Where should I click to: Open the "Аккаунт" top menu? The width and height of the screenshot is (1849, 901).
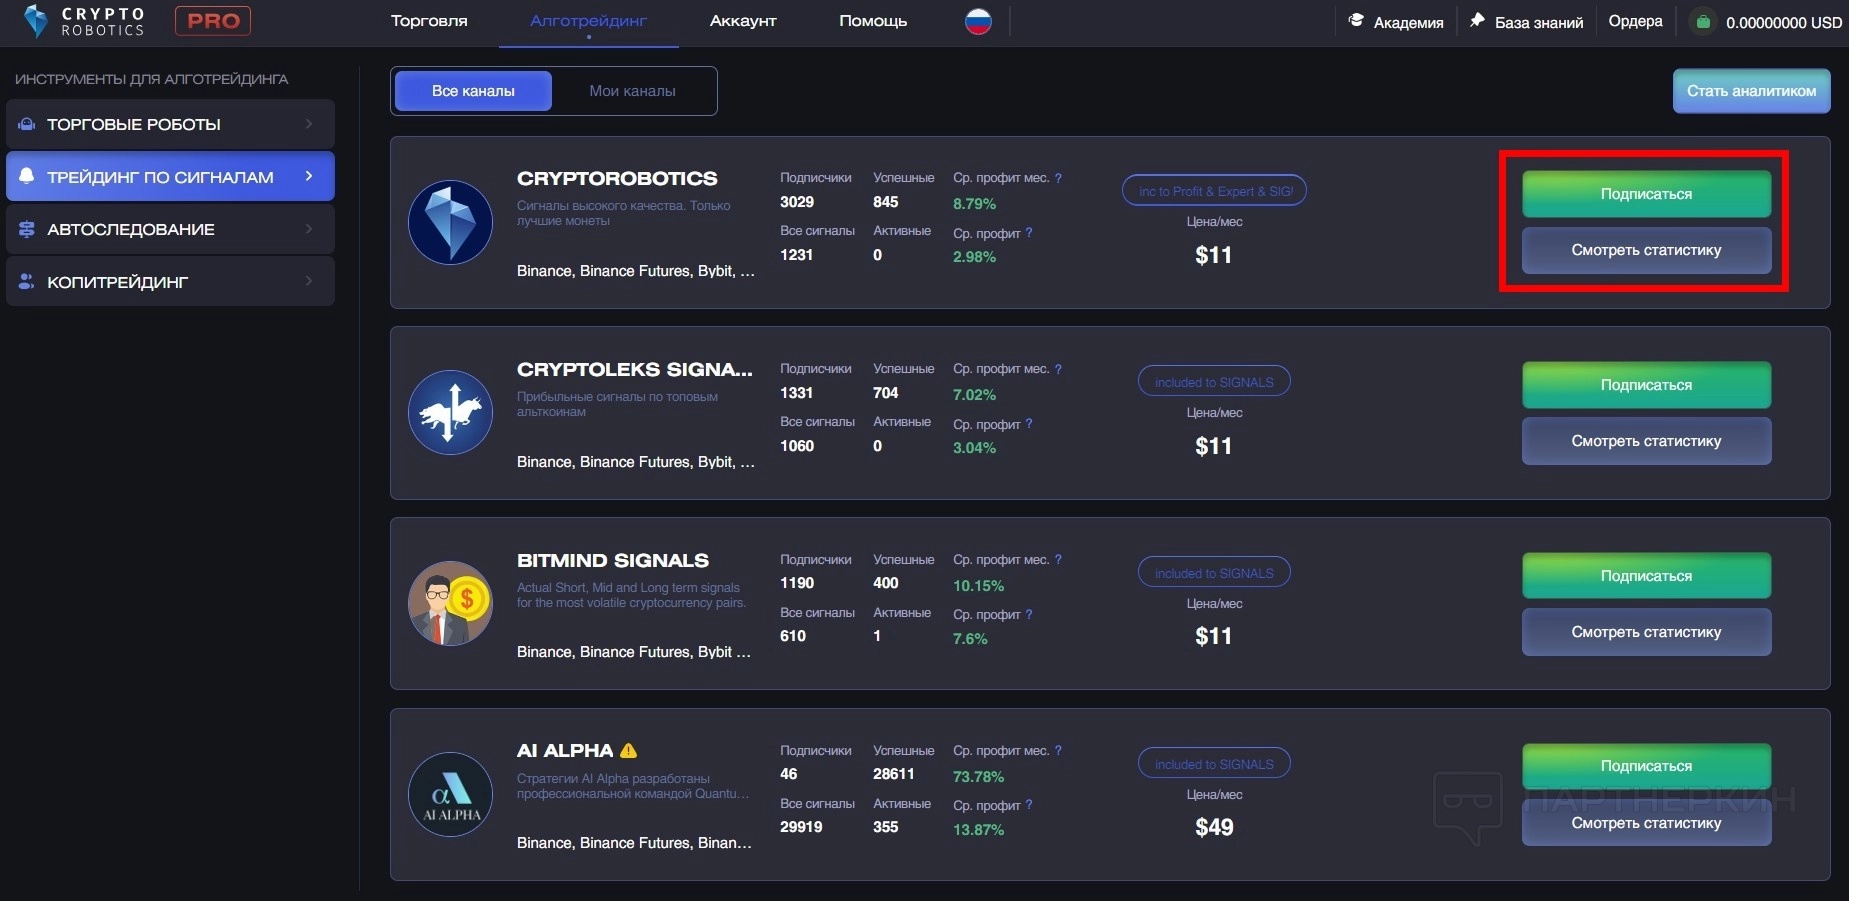743,21
